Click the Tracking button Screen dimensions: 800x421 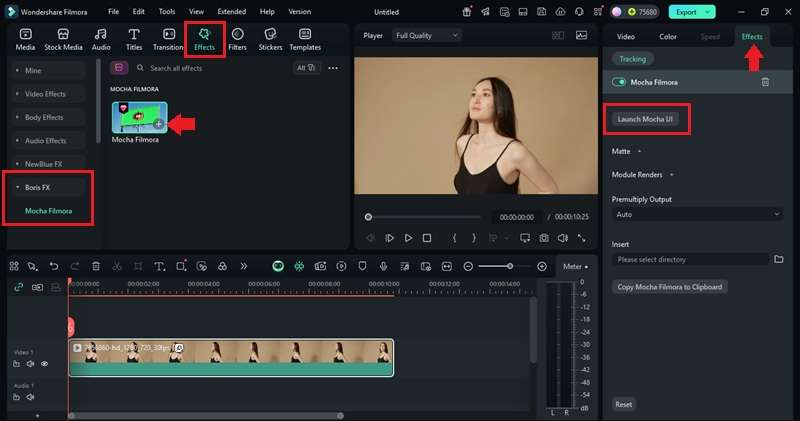[x=633, y=59]
